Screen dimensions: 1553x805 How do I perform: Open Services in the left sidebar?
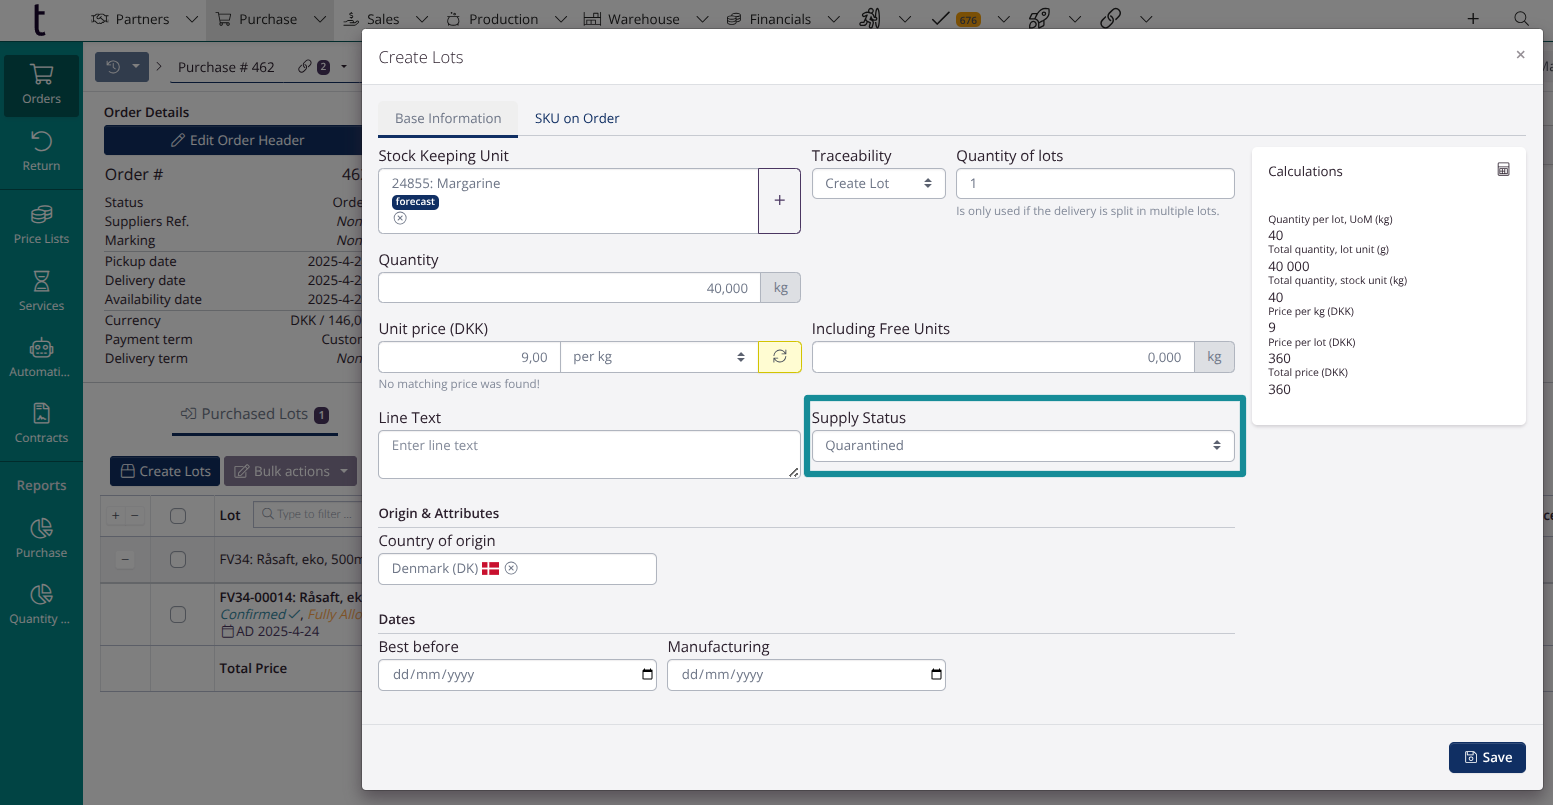tap(41, 291)
